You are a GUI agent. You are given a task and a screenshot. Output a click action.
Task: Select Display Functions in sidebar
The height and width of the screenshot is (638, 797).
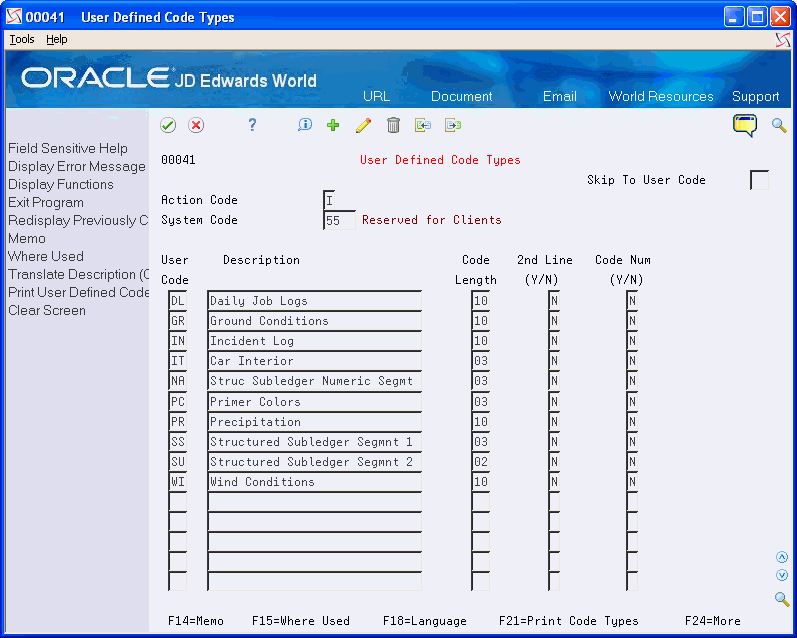click(x=60, y=184)
